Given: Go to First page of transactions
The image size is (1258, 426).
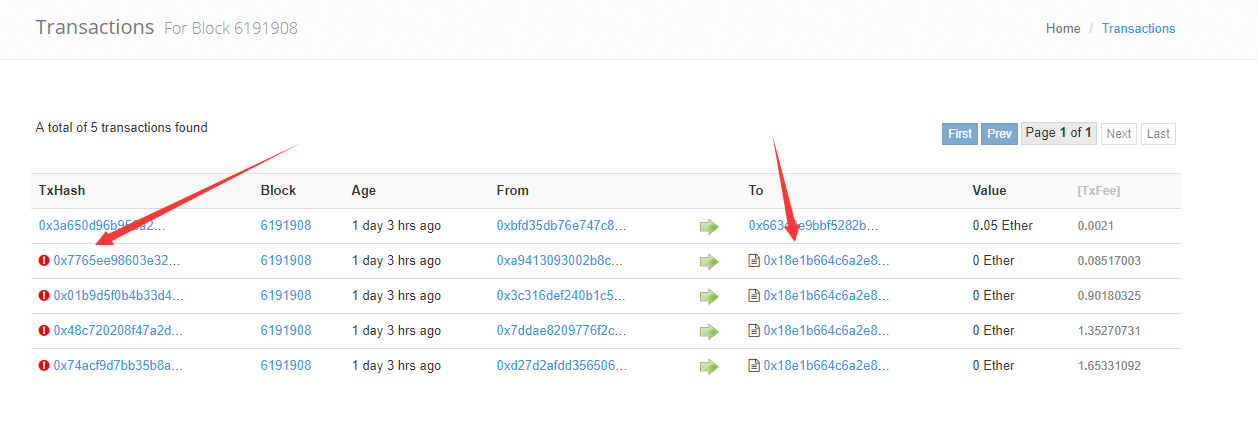Looking at the screenshot, I should 960,134.
